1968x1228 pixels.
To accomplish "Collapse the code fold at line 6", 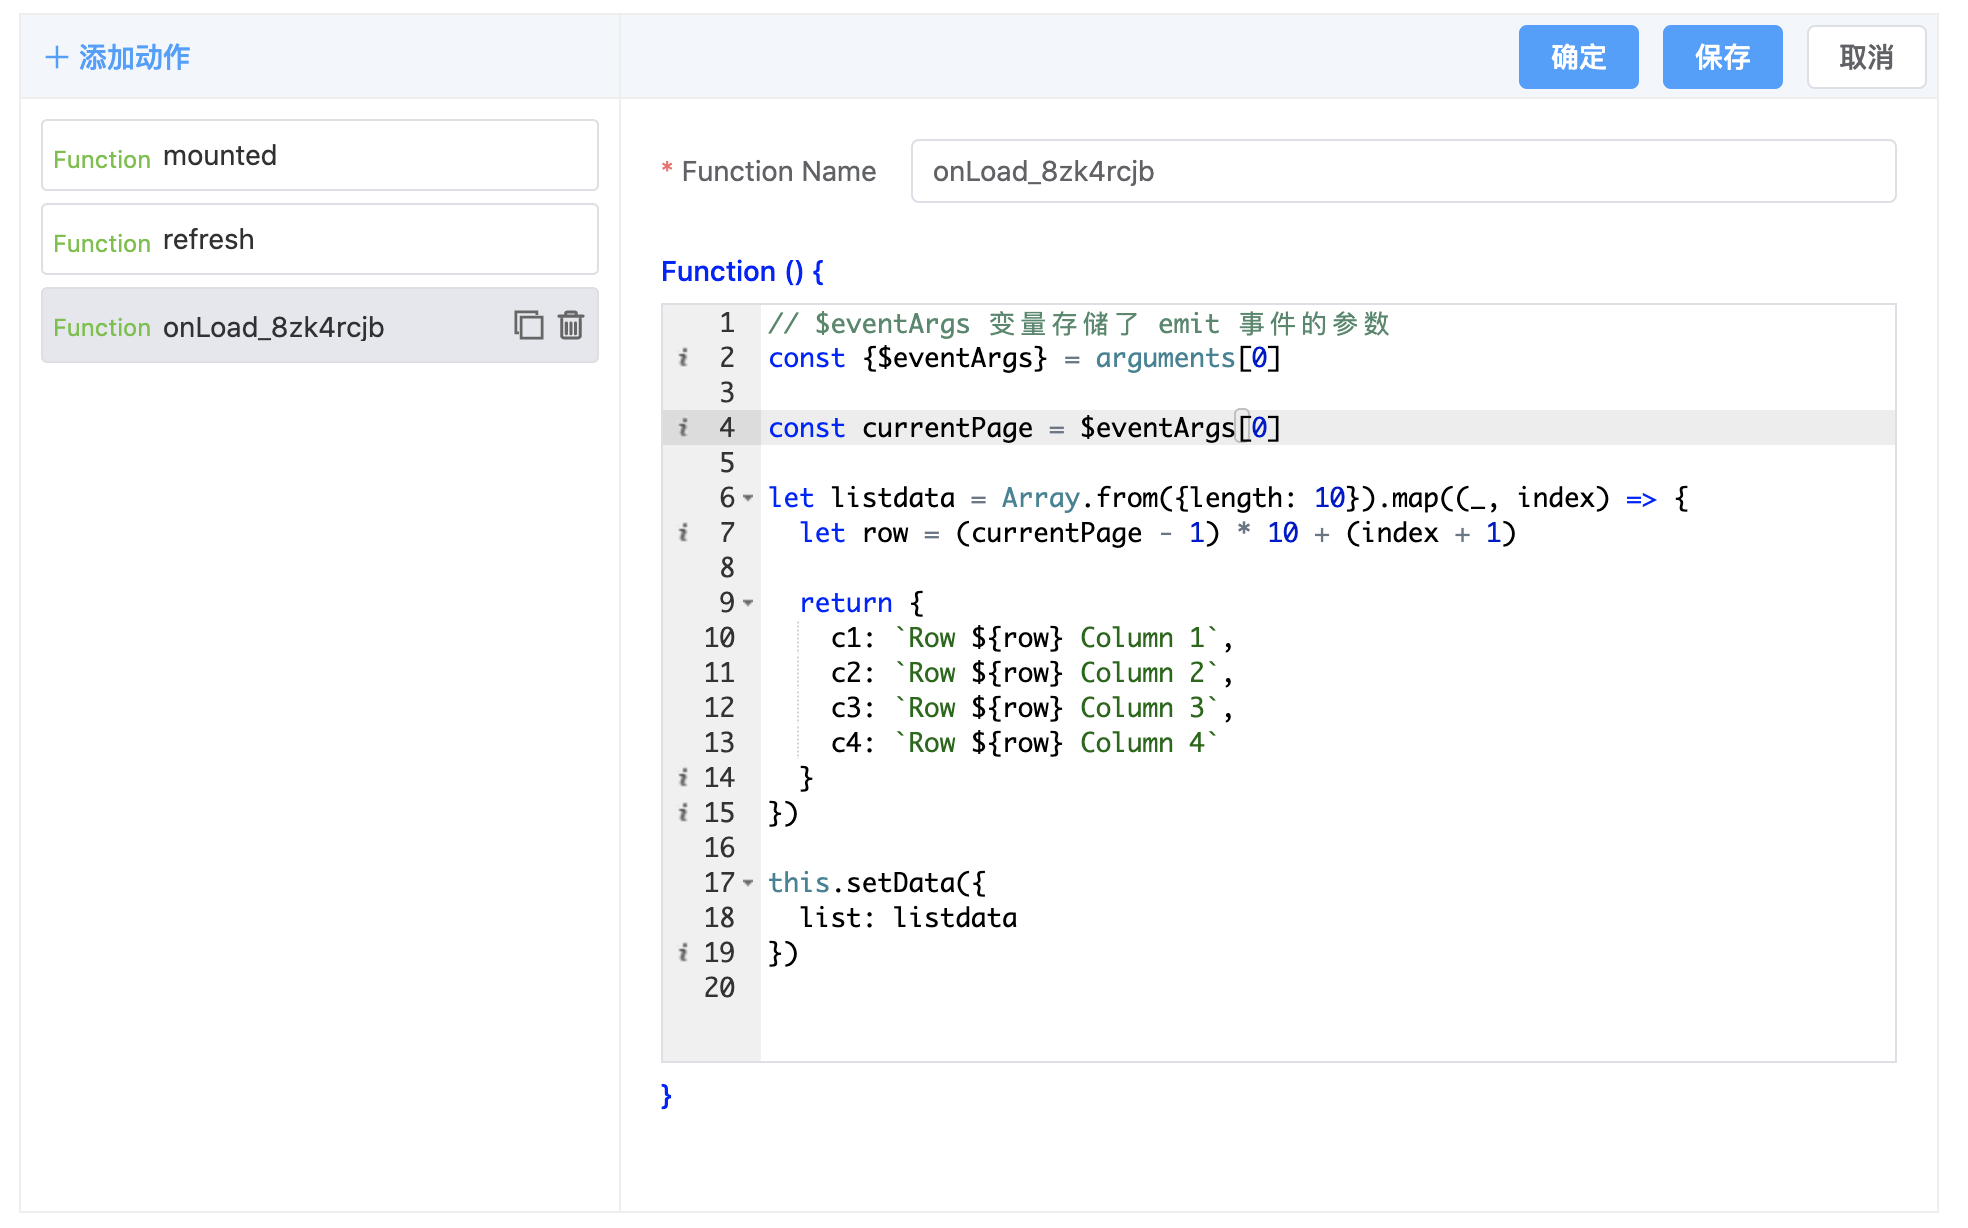I will pos(748,498).
